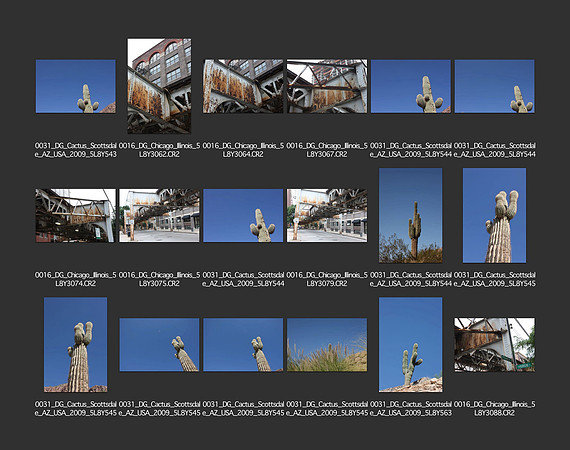Pick the street view thumbnail 5L8Y3079.CR2

click(x=327, y=216)
